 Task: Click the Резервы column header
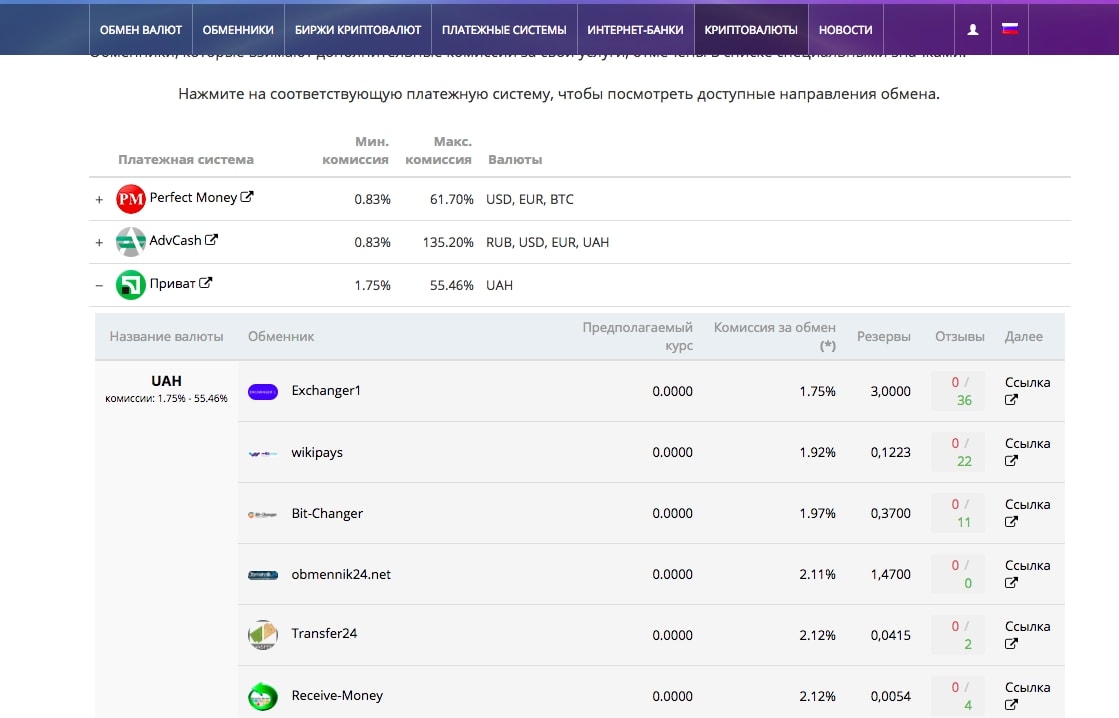click(x=883, y=336)
